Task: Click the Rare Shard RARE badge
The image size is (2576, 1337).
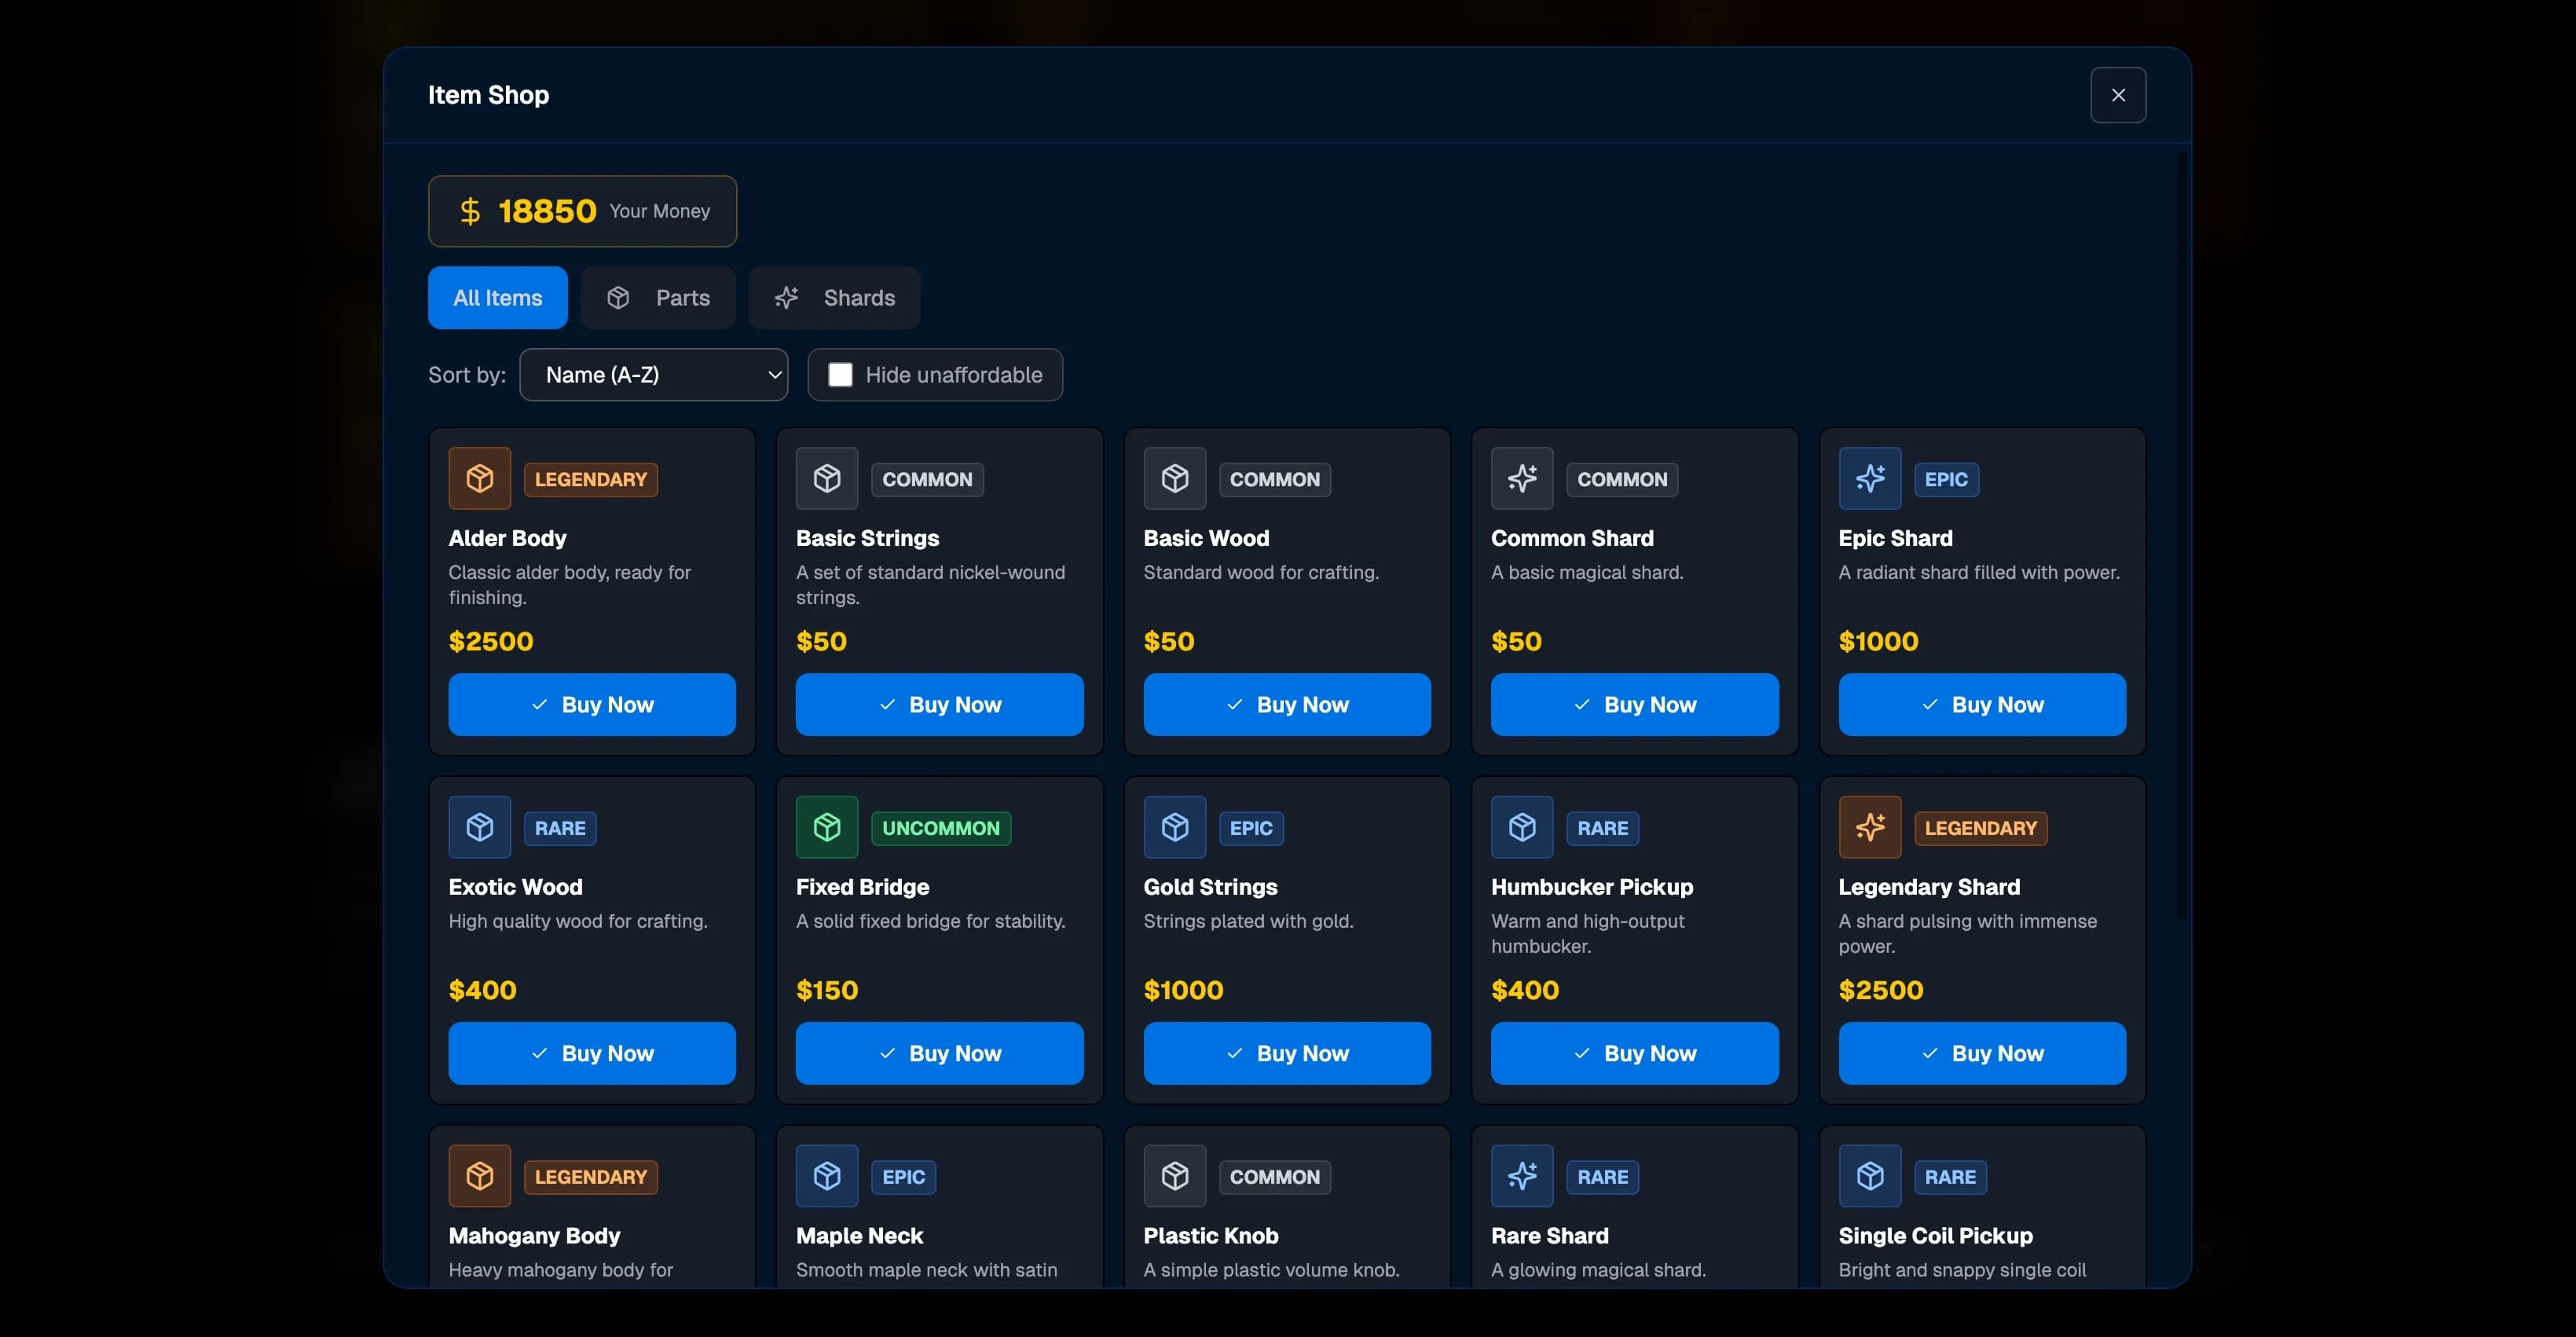Action: 1603,1177
